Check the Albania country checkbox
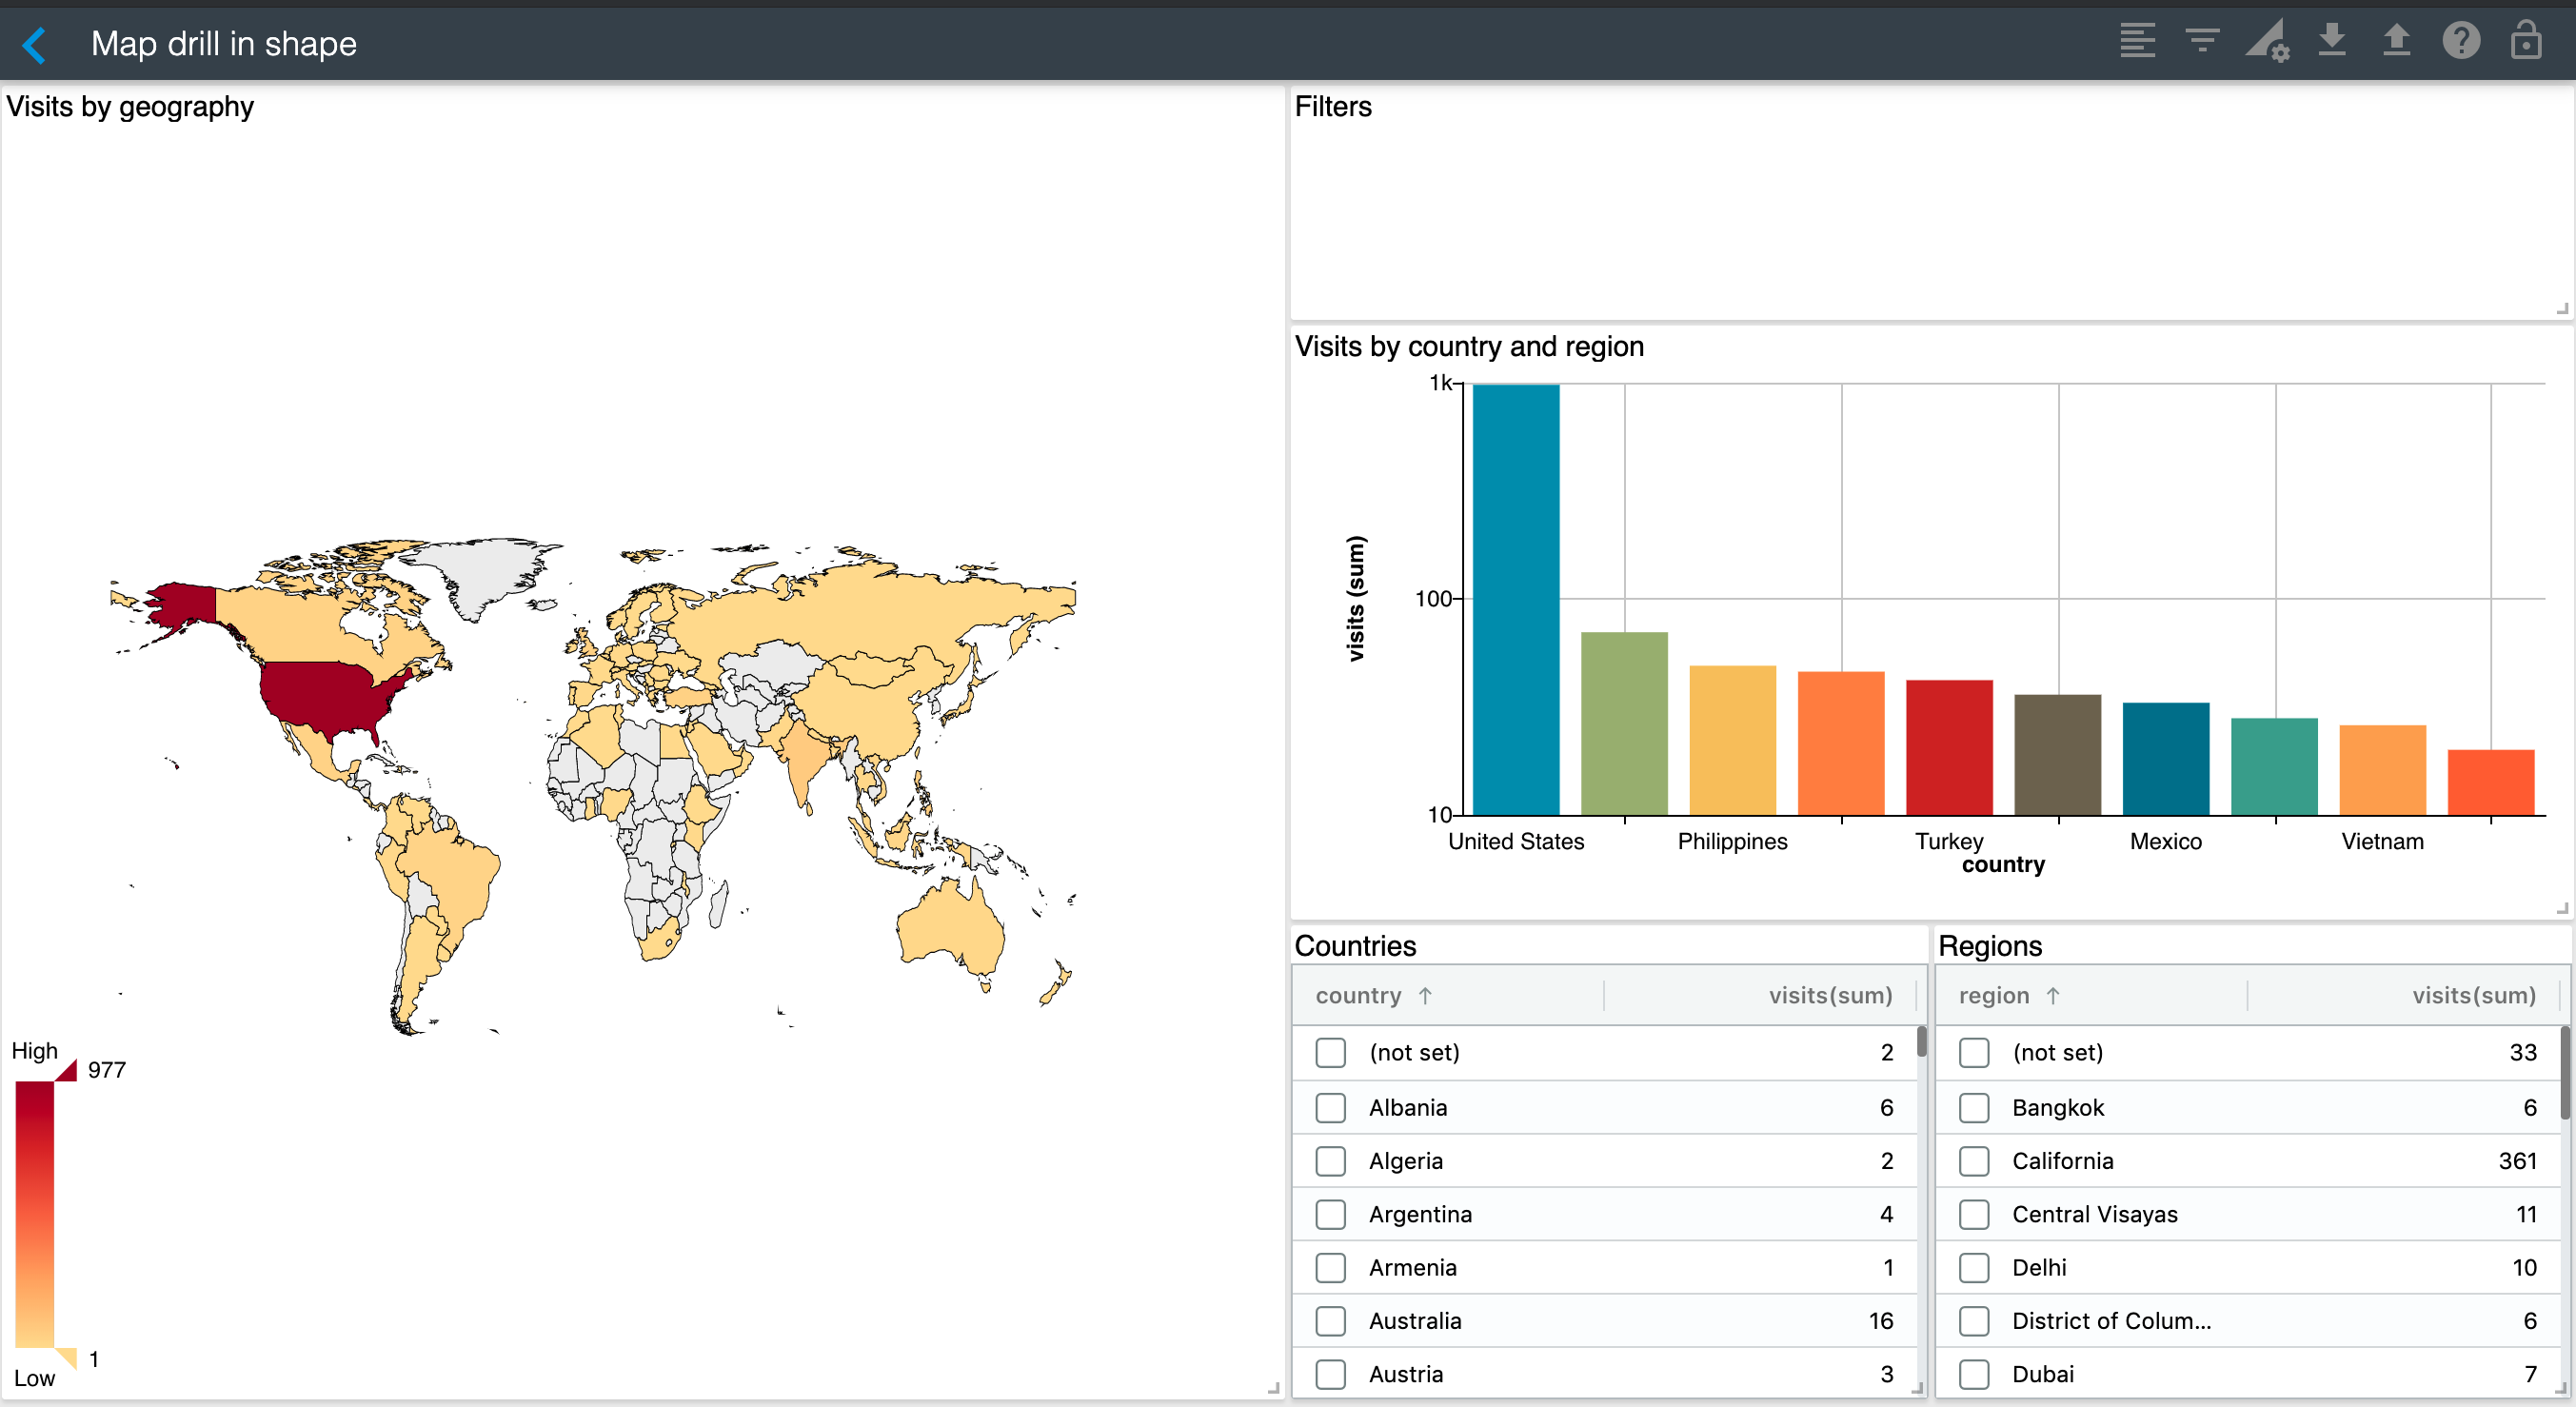Image resolution: width=2576 pixels, height=1407 pixels. [x=1330, y=1107]
